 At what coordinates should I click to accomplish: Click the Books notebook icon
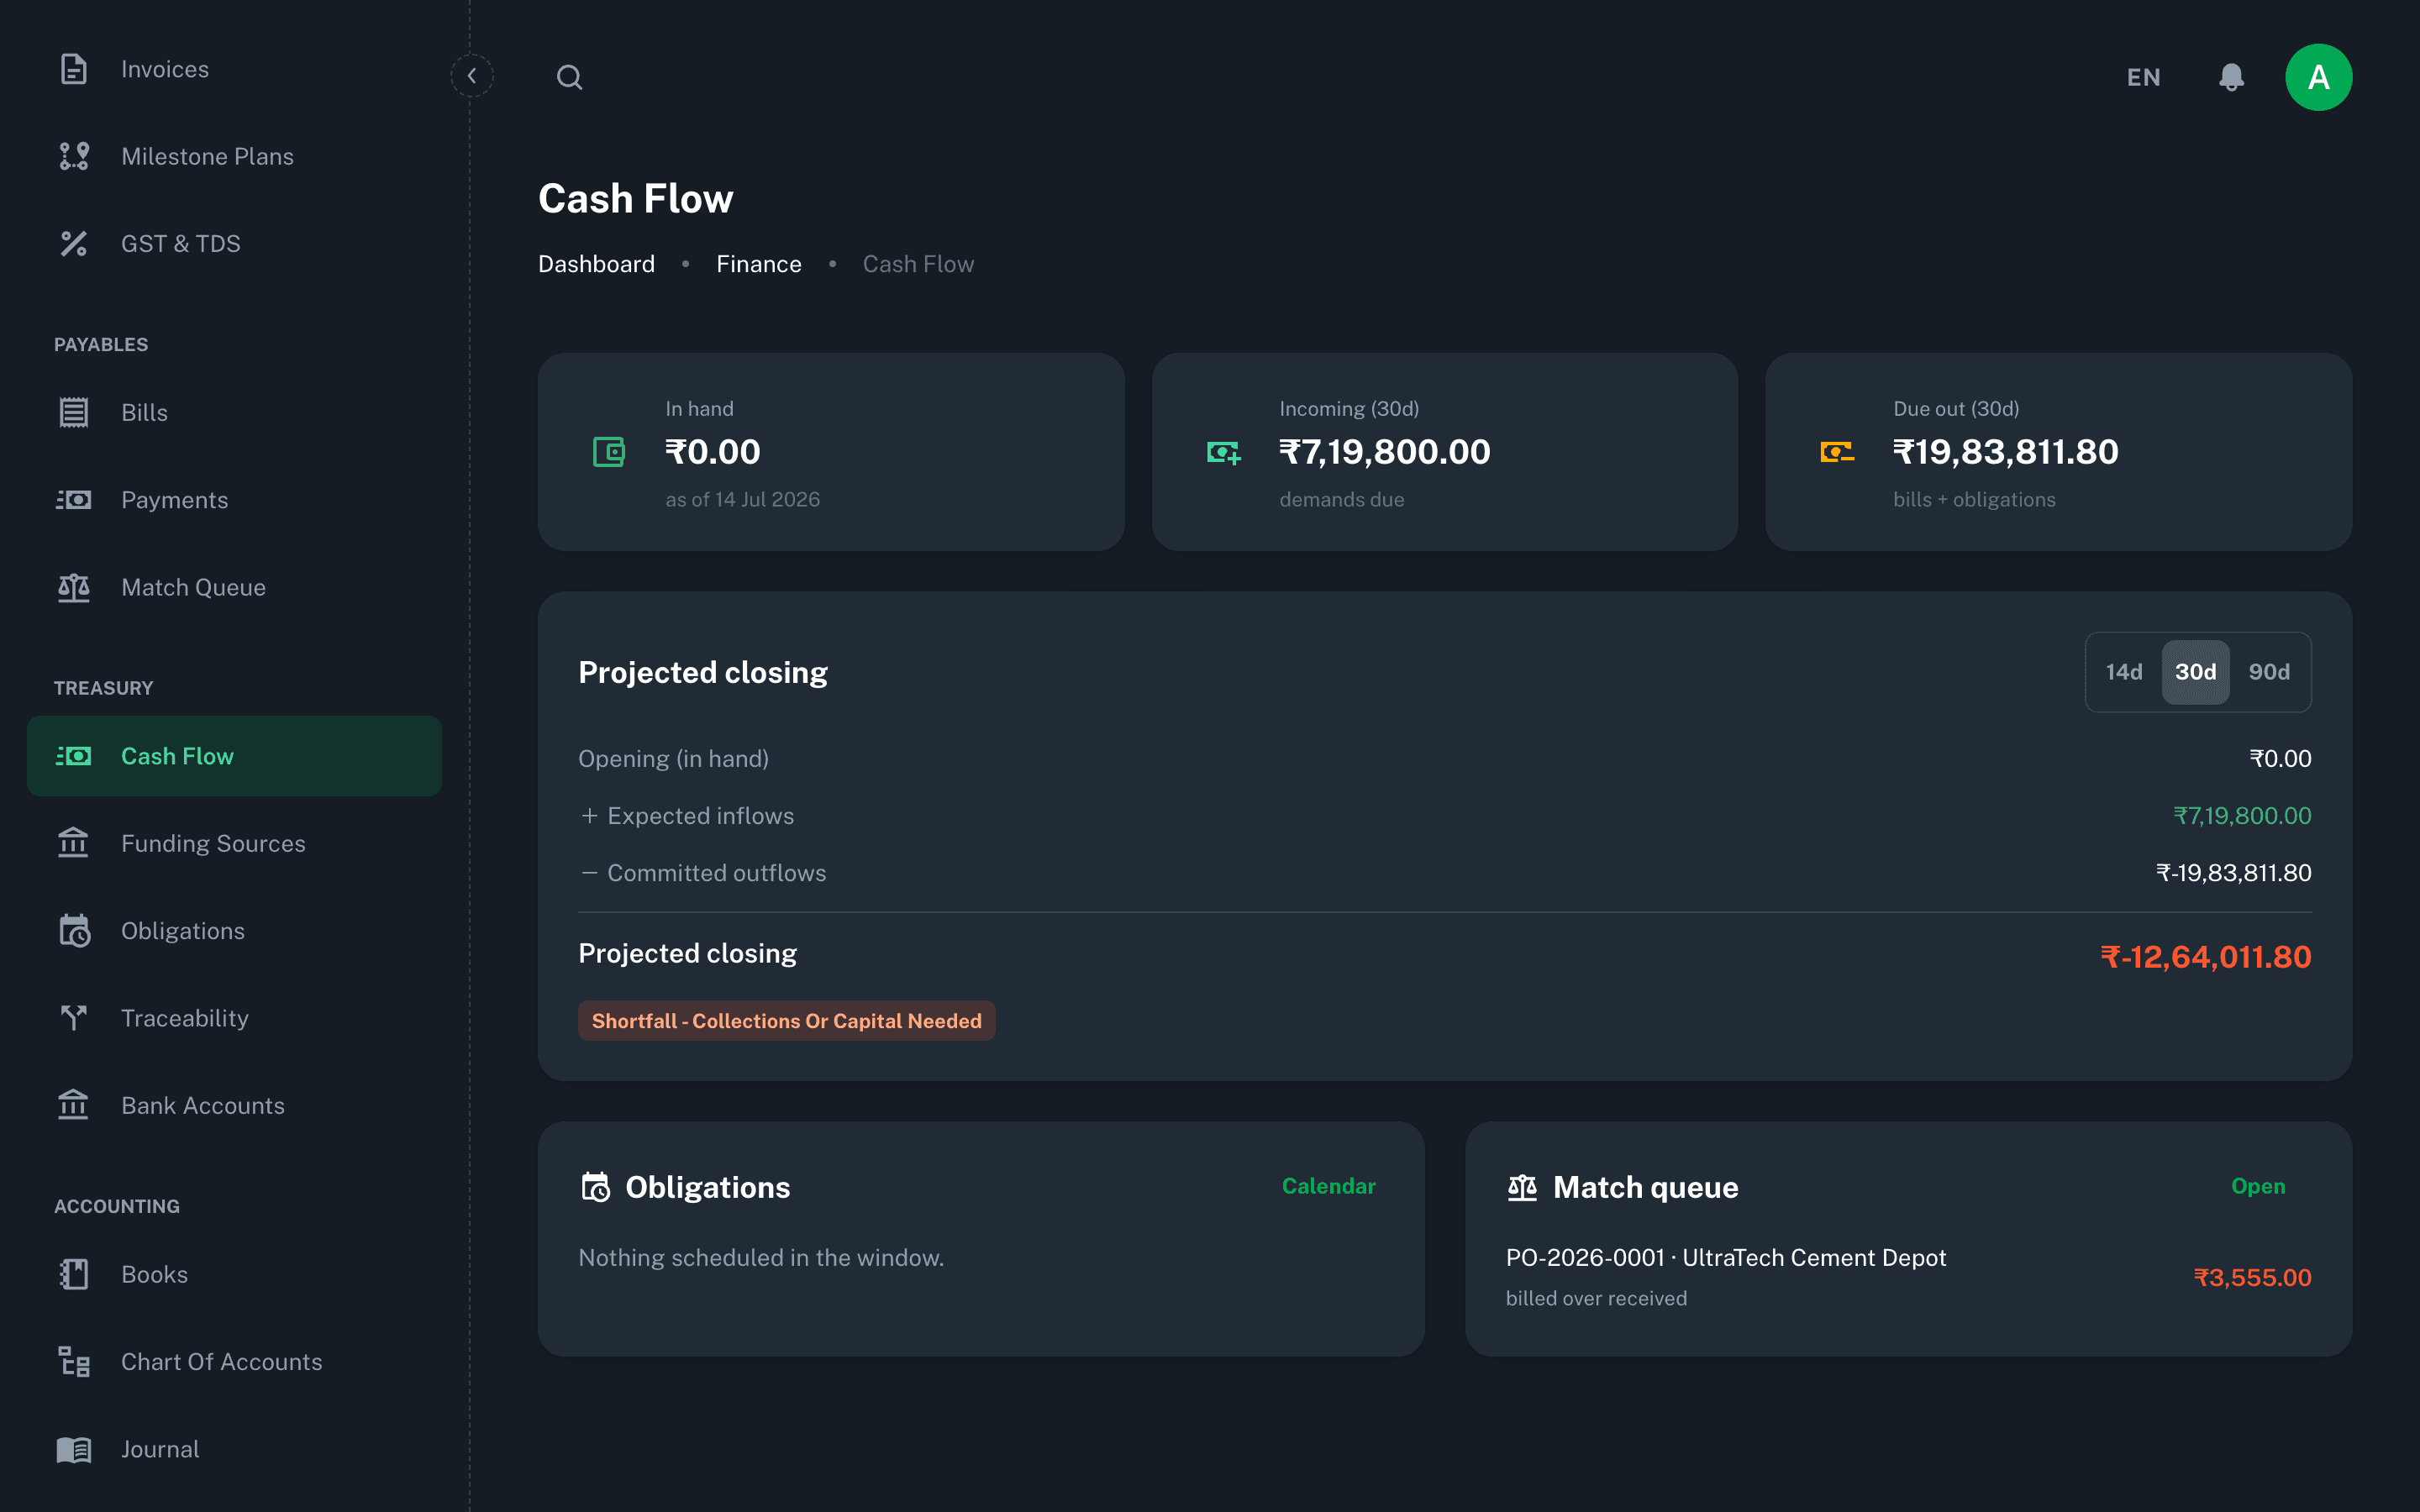click(74, 1274)
